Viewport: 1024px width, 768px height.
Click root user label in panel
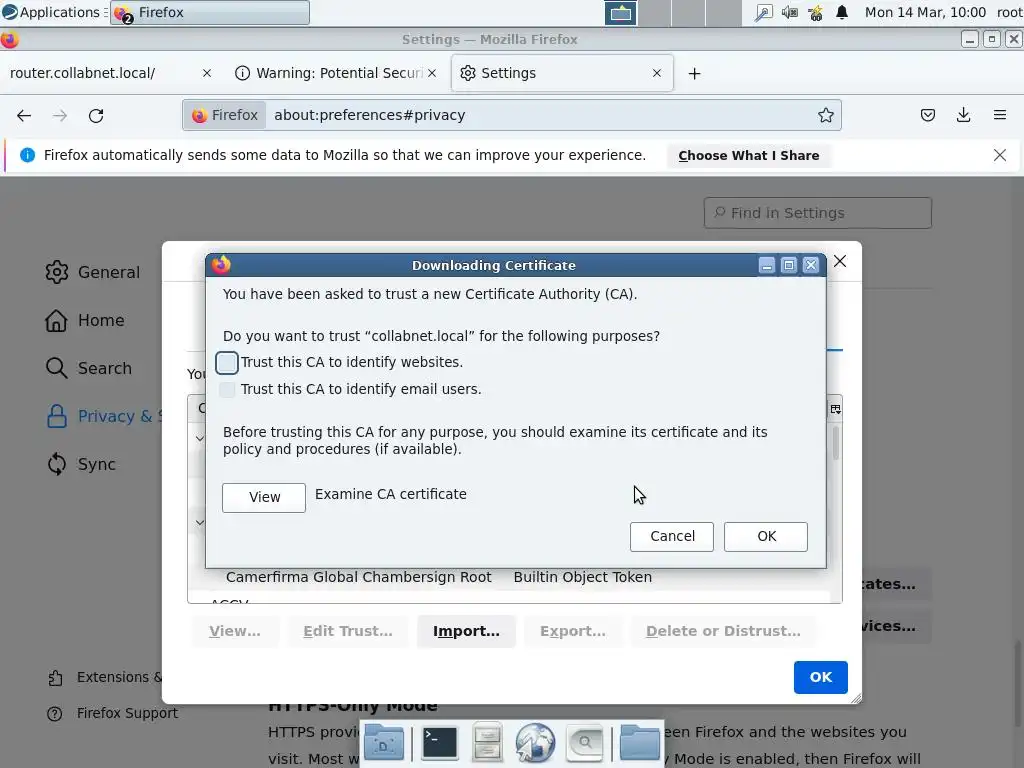1009,12
